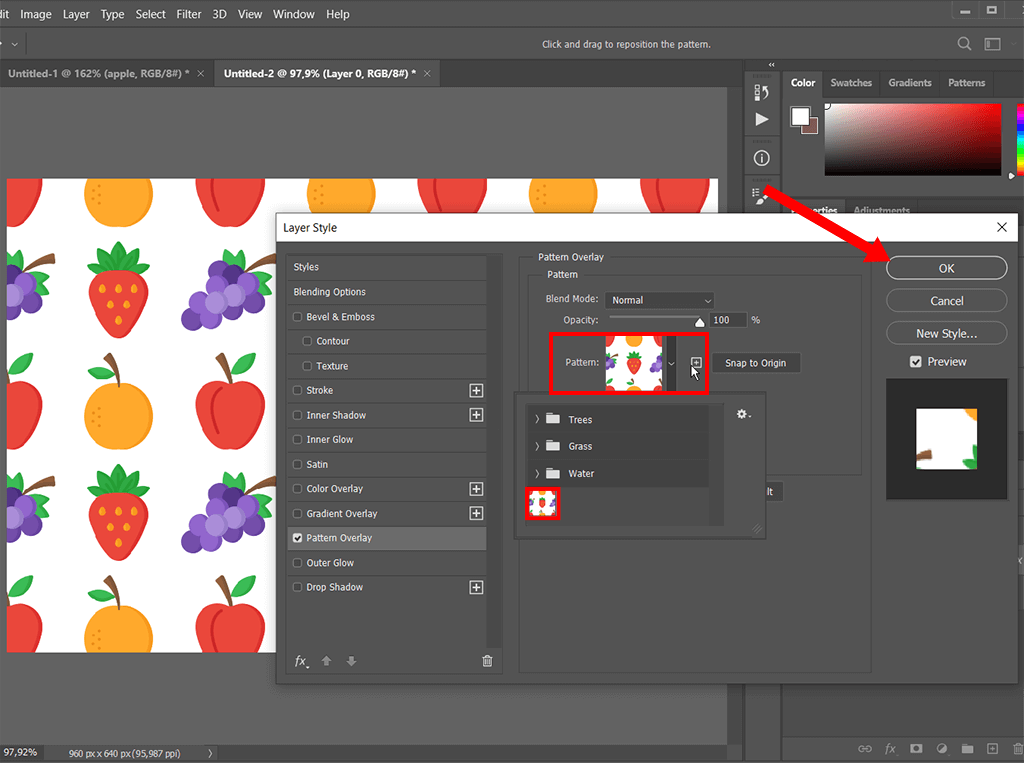Expand the Trees pattern folder
The width and height of the screenshot is (1024, 763).
[x=537, y=419]
